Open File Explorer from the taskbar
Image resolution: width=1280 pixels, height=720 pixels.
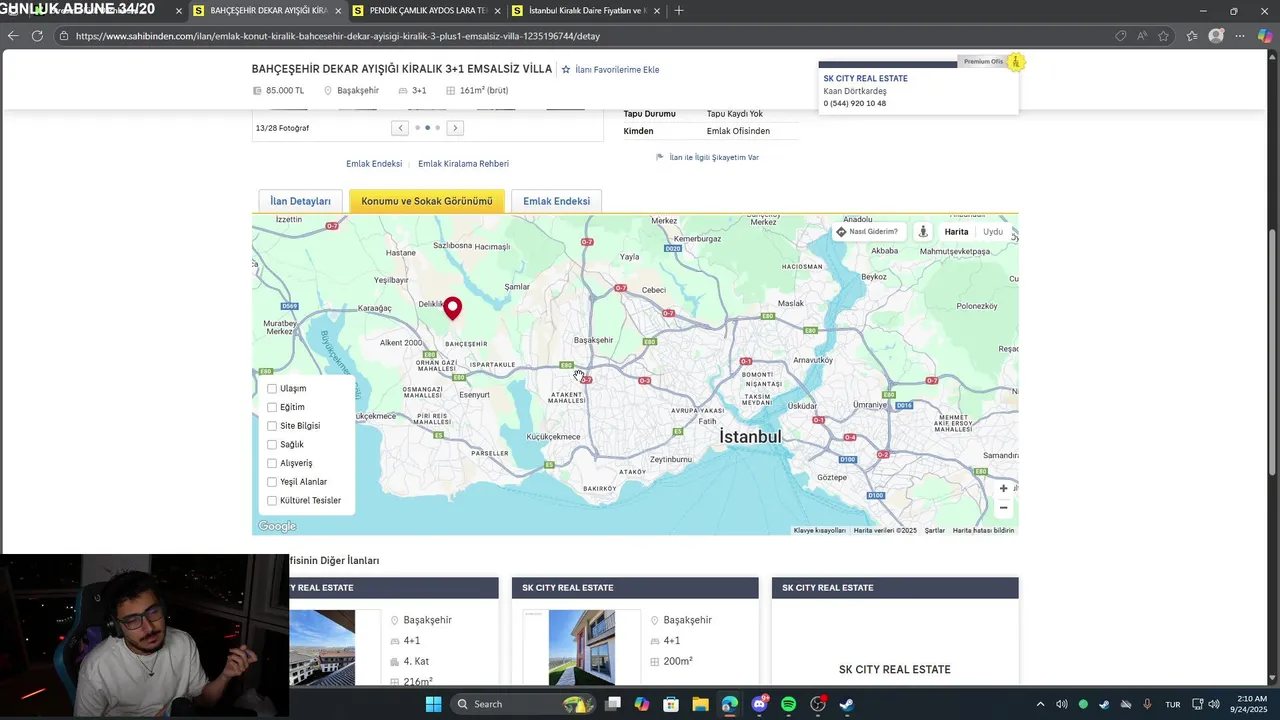click(700, 704)
